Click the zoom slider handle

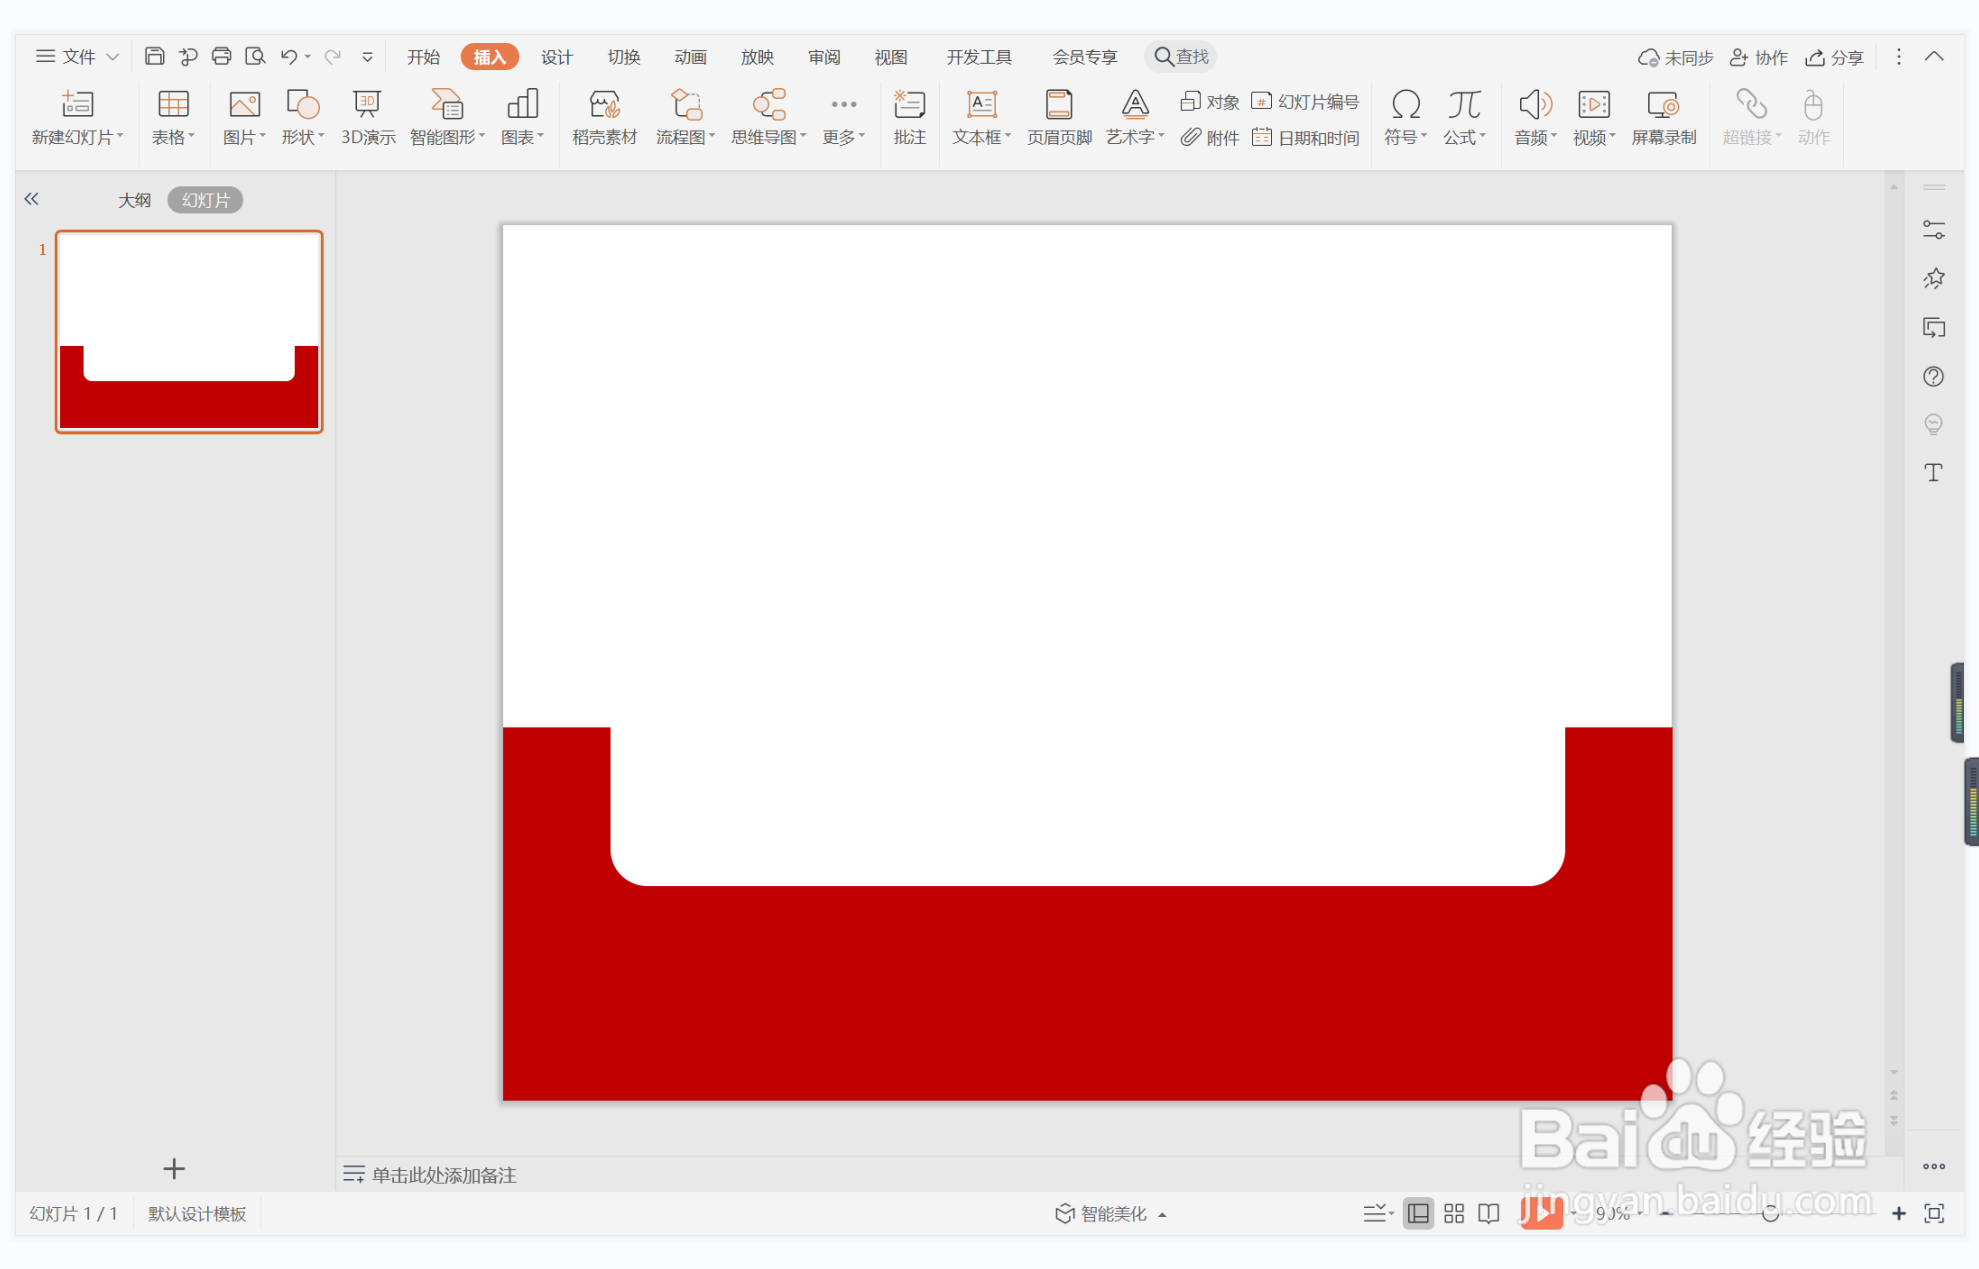[1769, 1213]
